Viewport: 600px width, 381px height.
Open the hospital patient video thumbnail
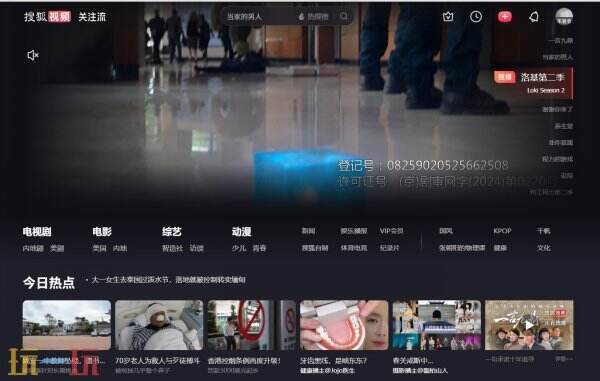click(x=159, y=325)
